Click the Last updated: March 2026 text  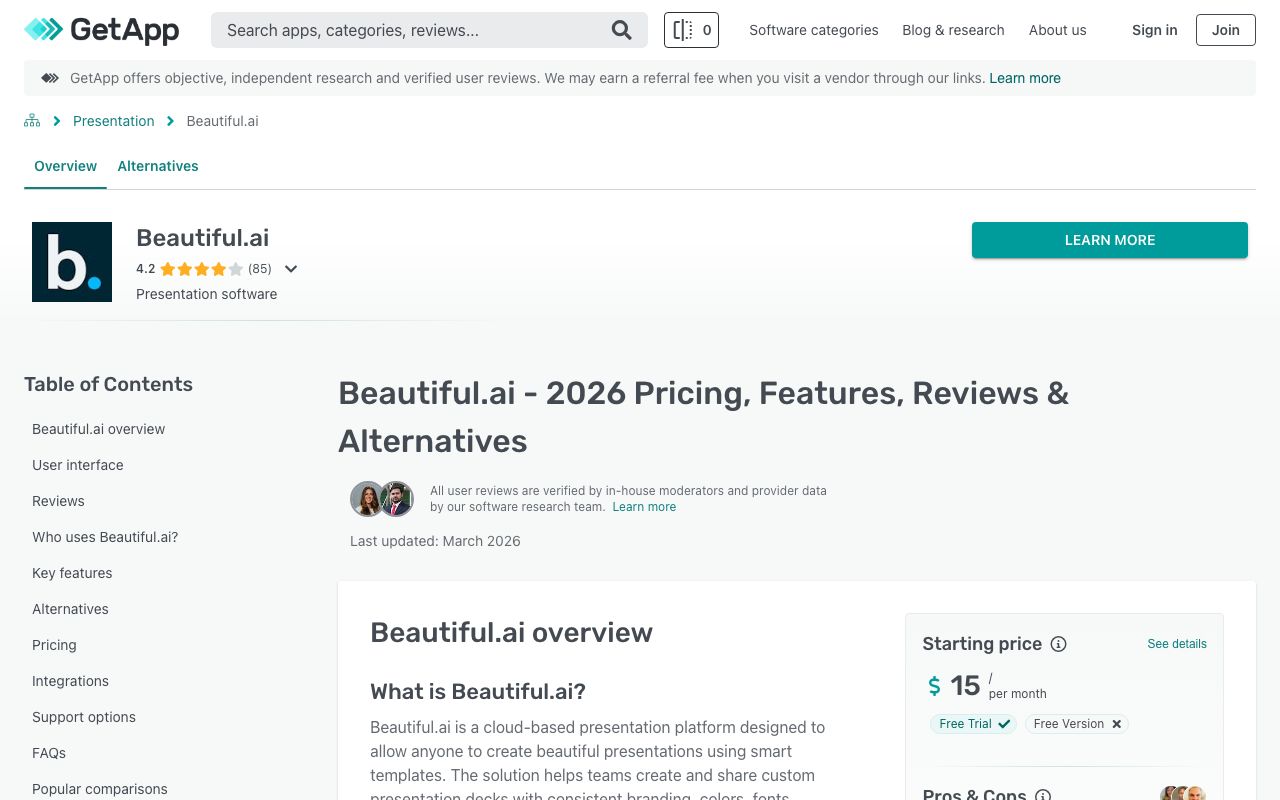click(x=435, y=541)
